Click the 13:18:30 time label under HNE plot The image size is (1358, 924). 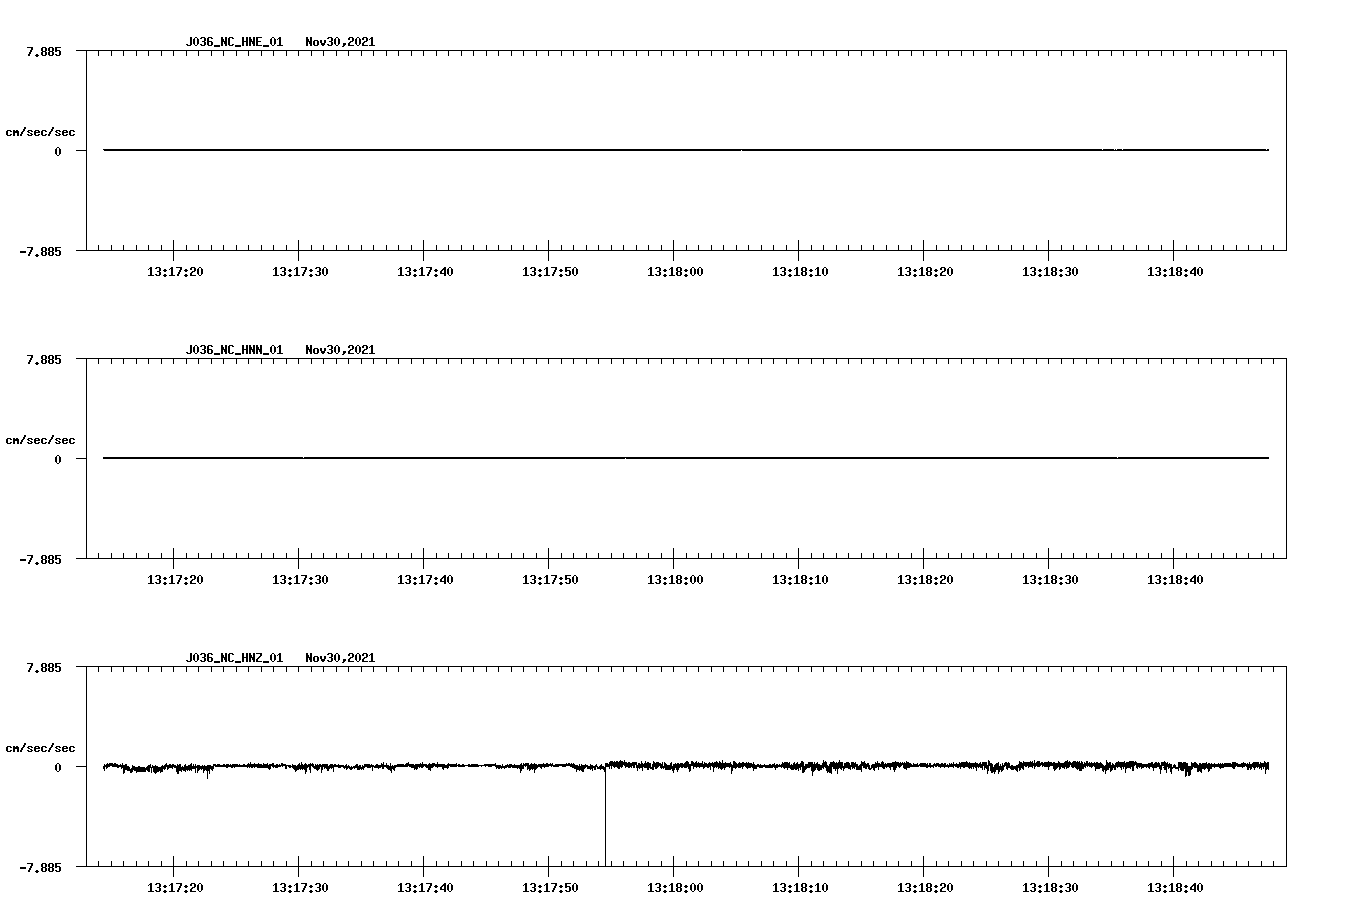tap(1050, 272)
